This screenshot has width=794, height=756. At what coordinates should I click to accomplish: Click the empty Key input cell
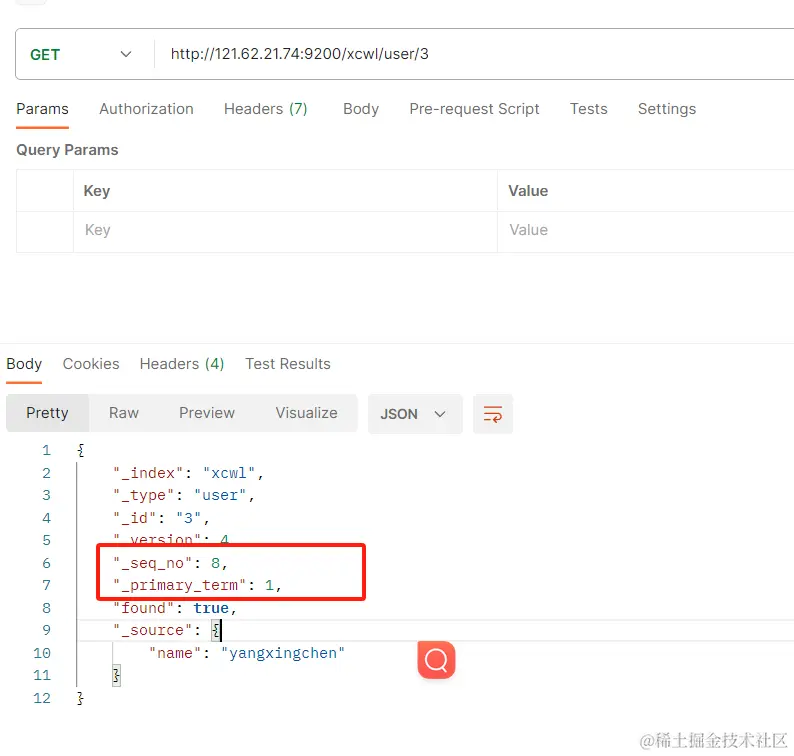click(x=285, y=230)
